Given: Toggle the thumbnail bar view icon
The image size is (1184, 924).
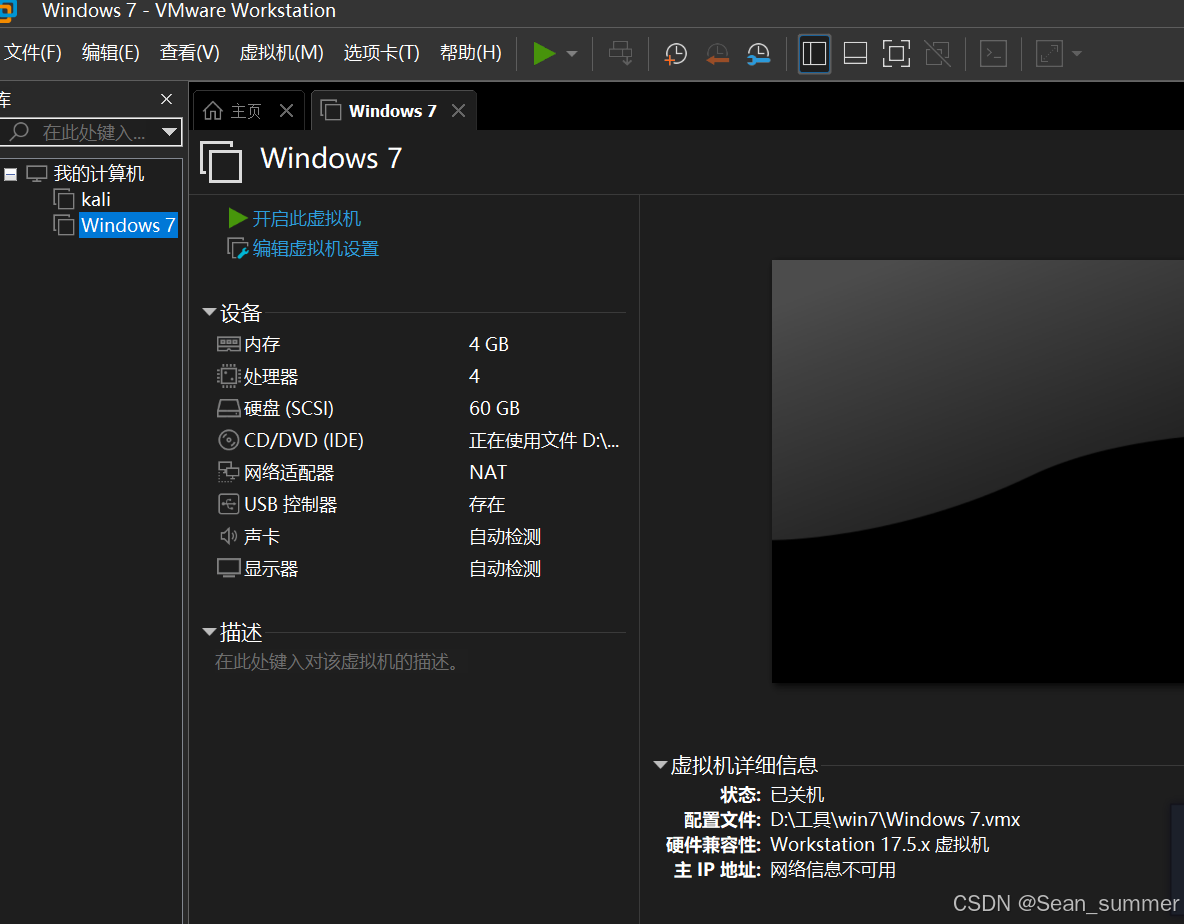Looking at the screenshot, I should (x=855, y=54).
